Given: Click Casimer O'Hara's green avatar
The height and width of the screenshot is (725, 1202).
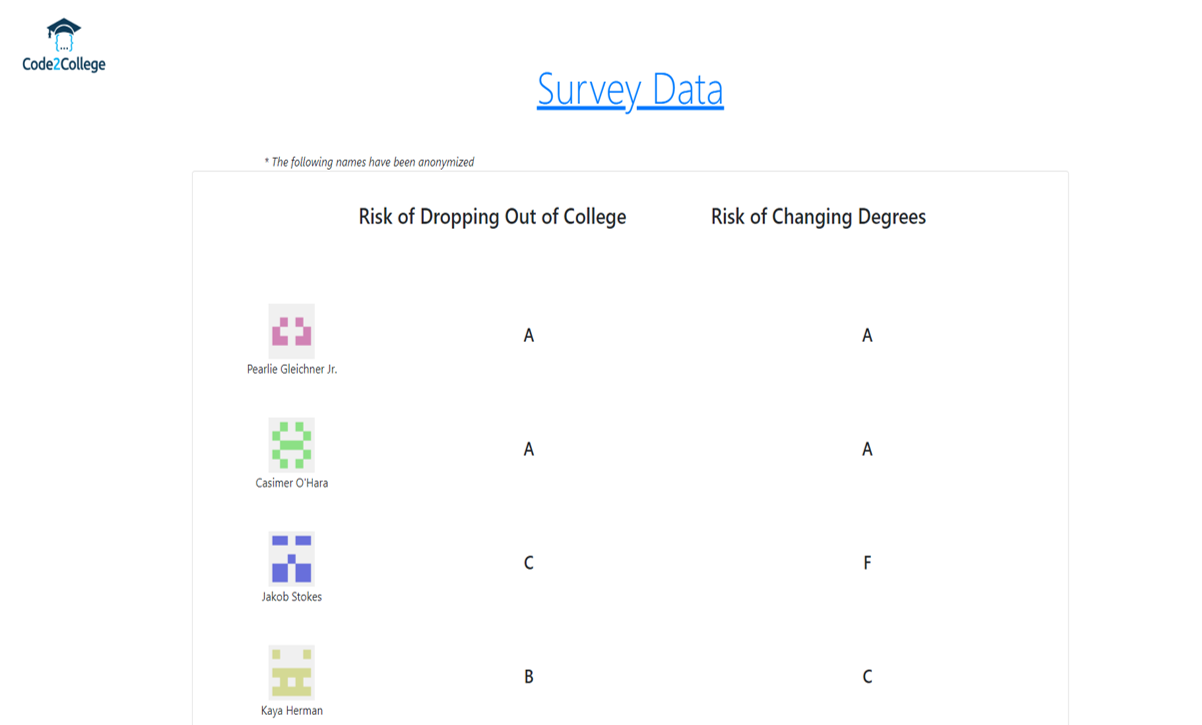Looking at the screenshot, I should point(292,445).
